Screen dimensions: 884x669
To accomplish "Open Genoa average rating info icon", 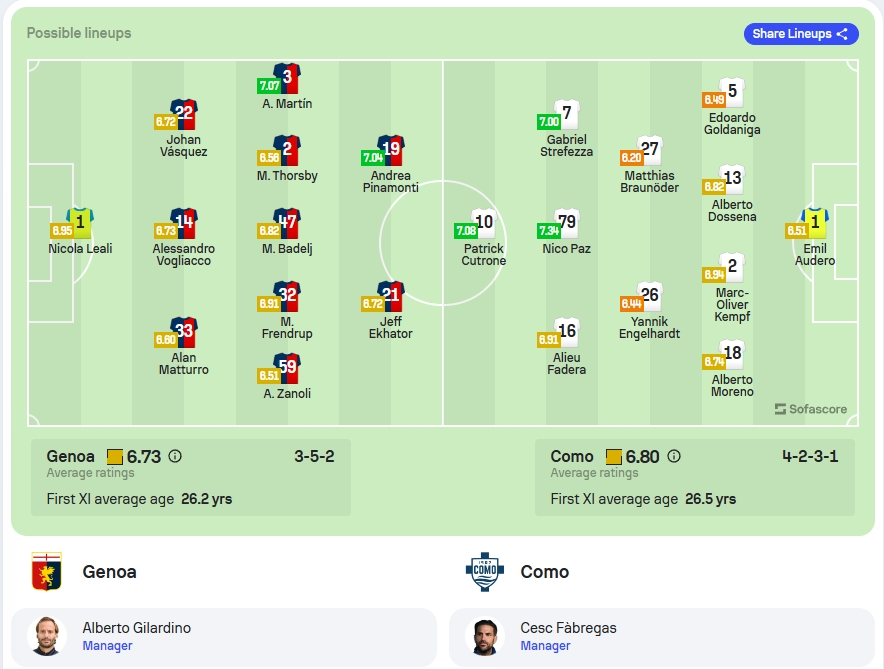I will 175,456.
